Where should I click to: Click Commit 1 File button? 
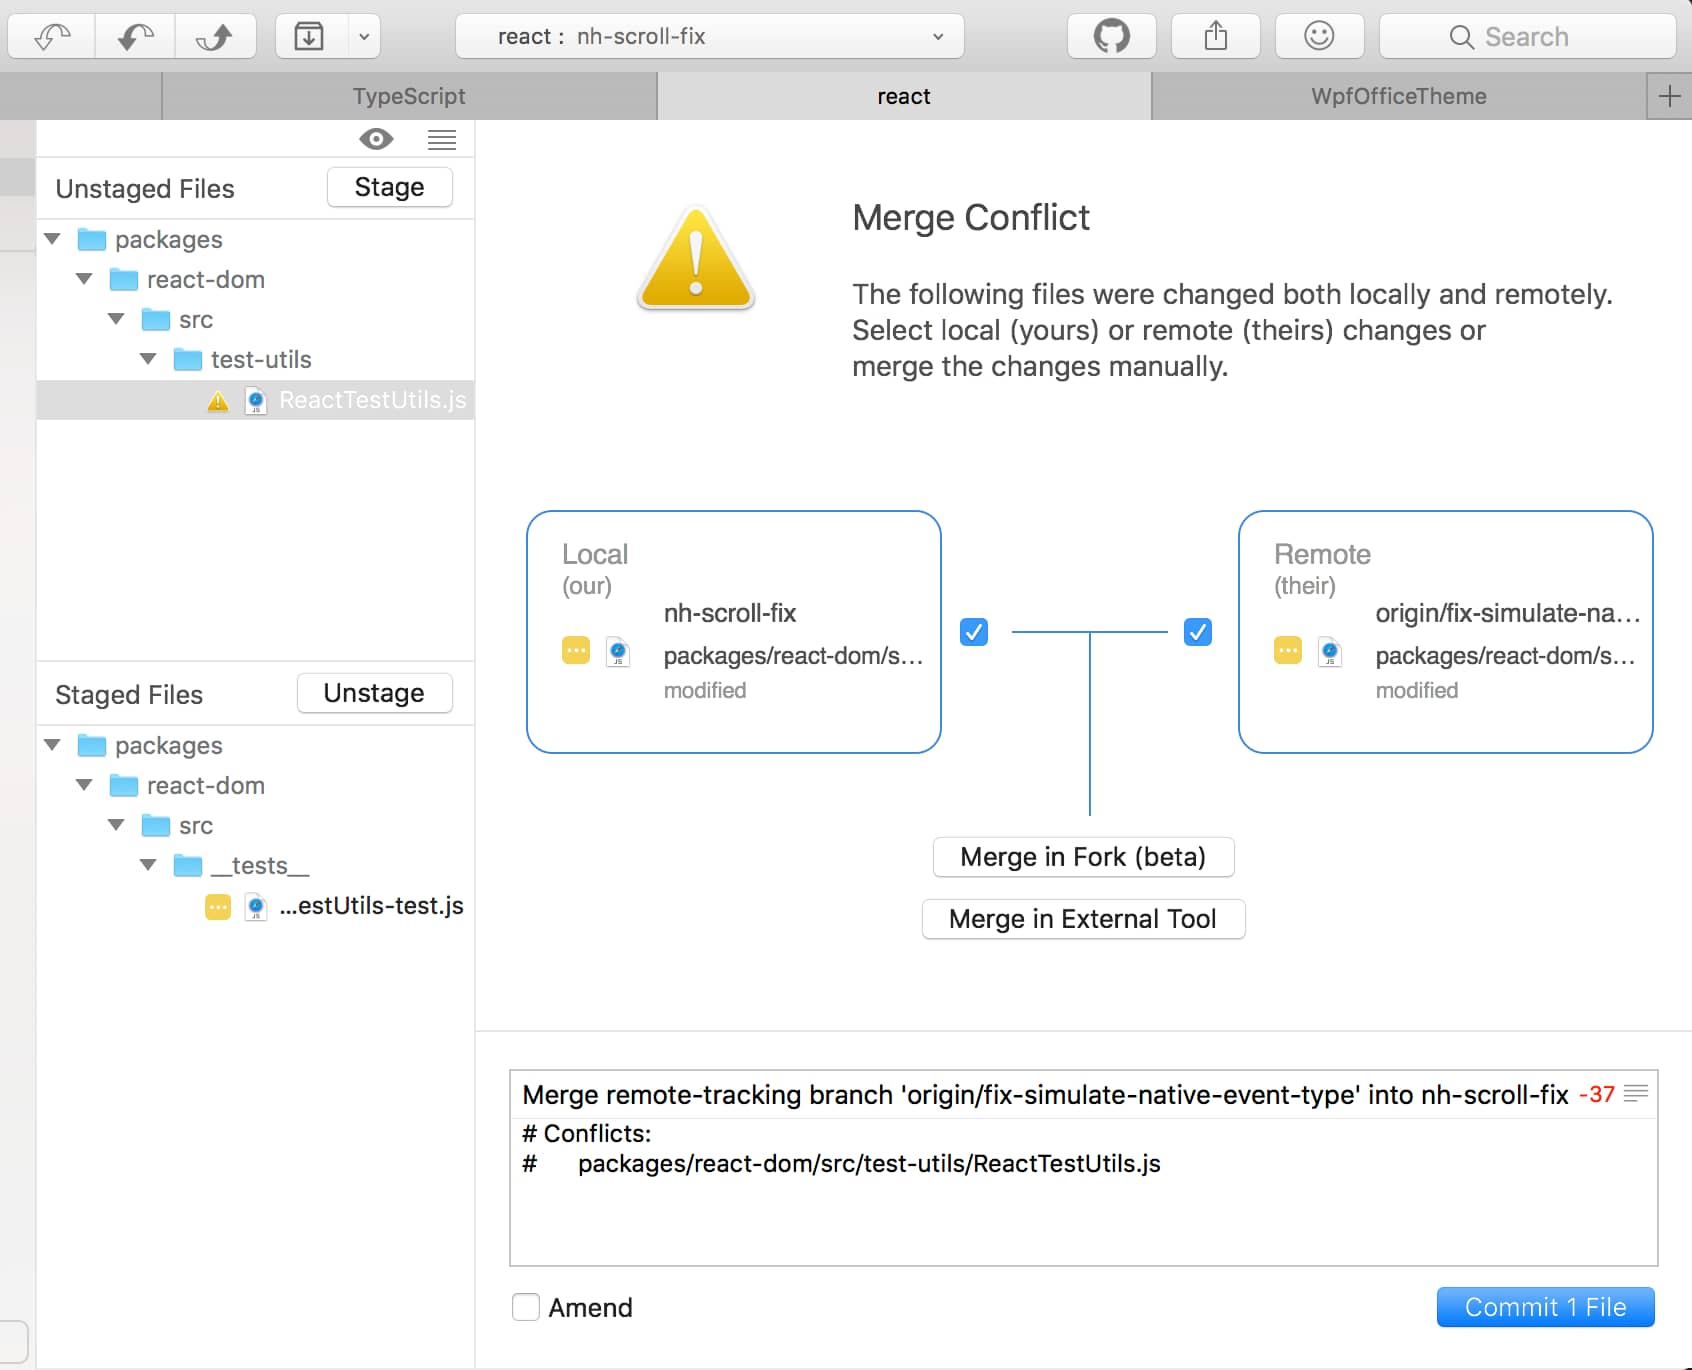1545,1307
